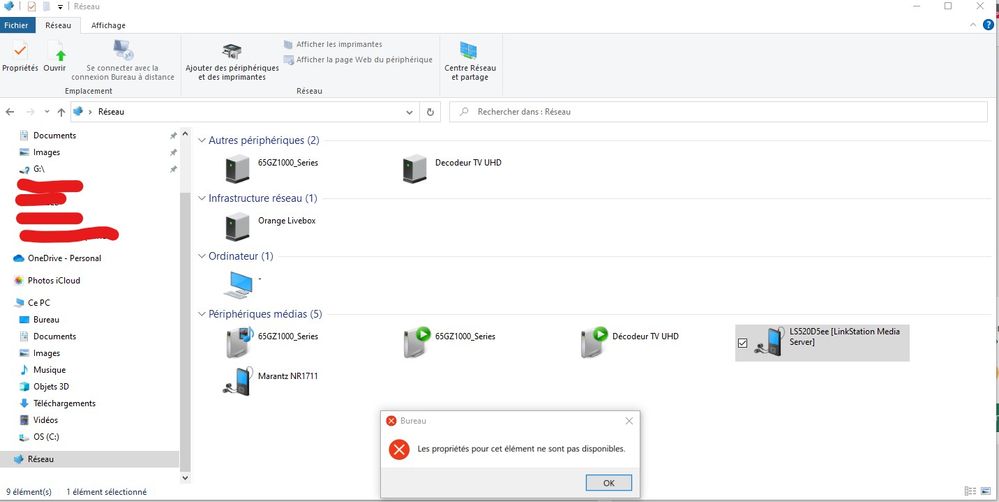Open Centre Réseau et partage

pos(470,60)
